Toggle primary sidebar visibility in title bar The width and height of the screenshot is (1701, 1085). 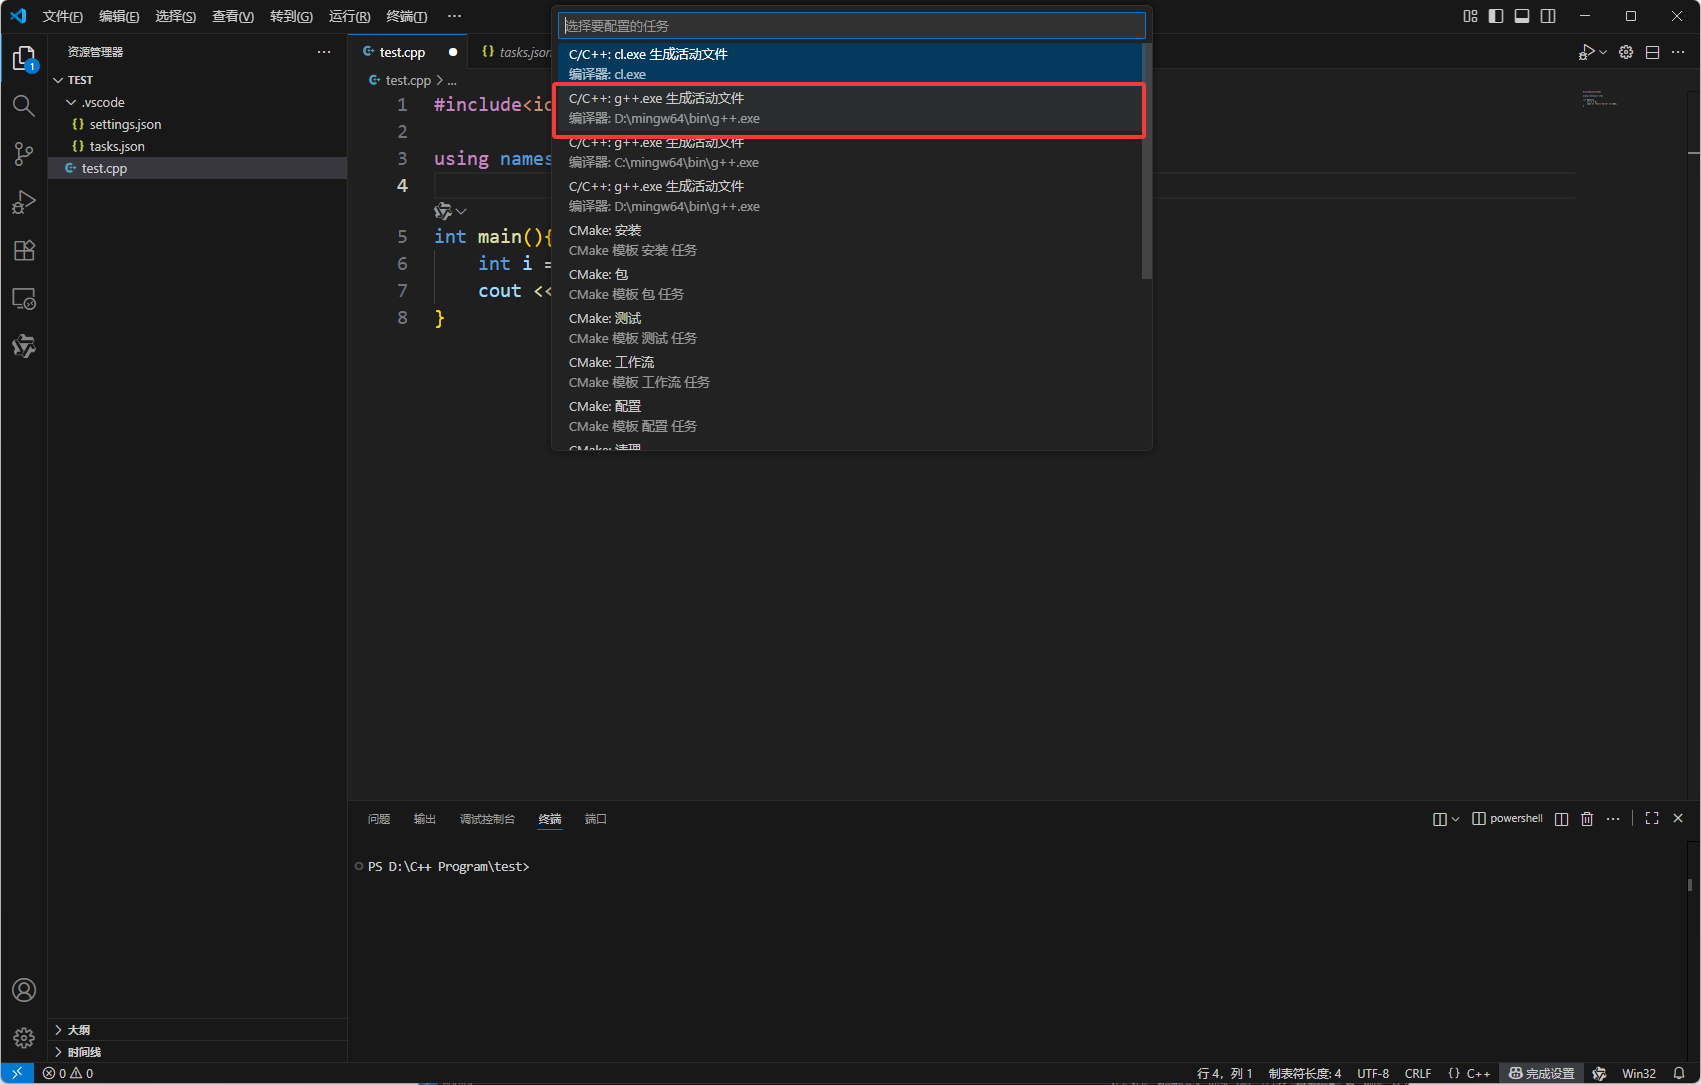1496,16
